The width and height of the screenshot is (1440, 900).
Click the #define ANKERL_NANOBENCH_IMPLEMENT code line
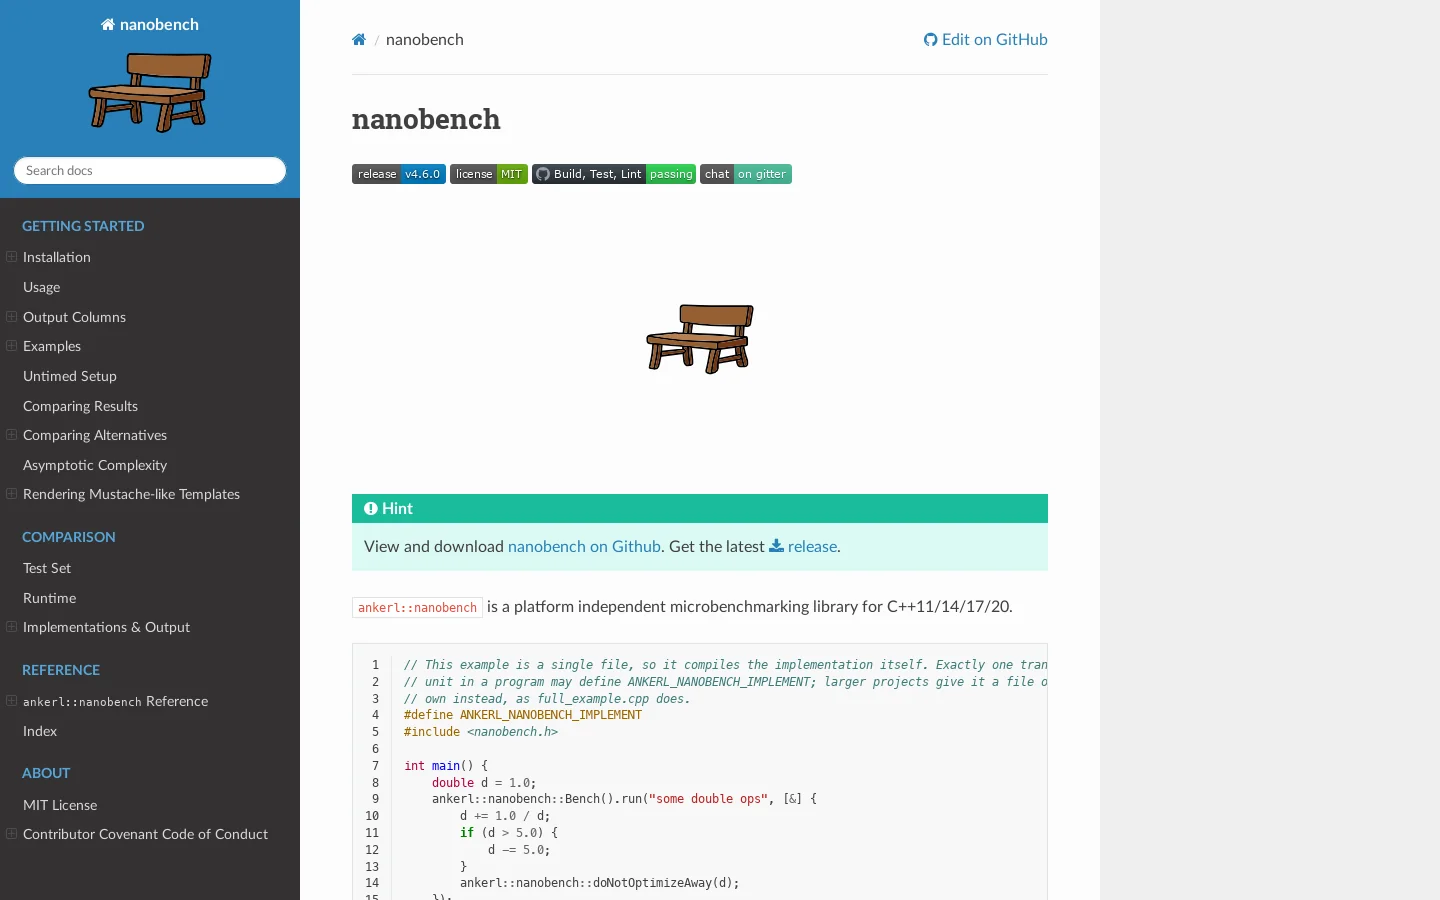pyautogui.click(x=523, y=715)
